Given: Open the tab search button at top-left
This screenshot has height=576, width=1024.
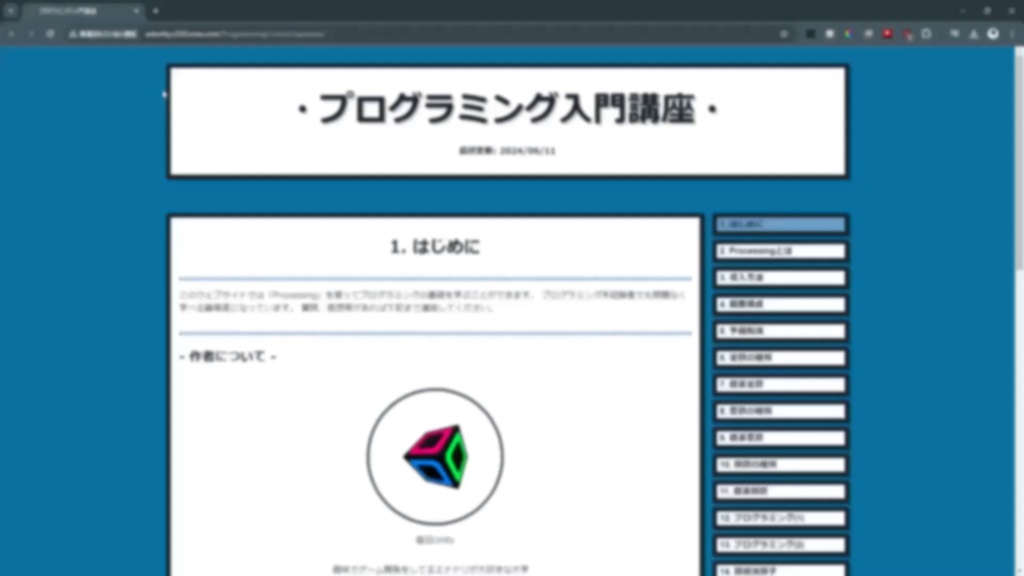Looking at the screenshot, I should [10, 11].
